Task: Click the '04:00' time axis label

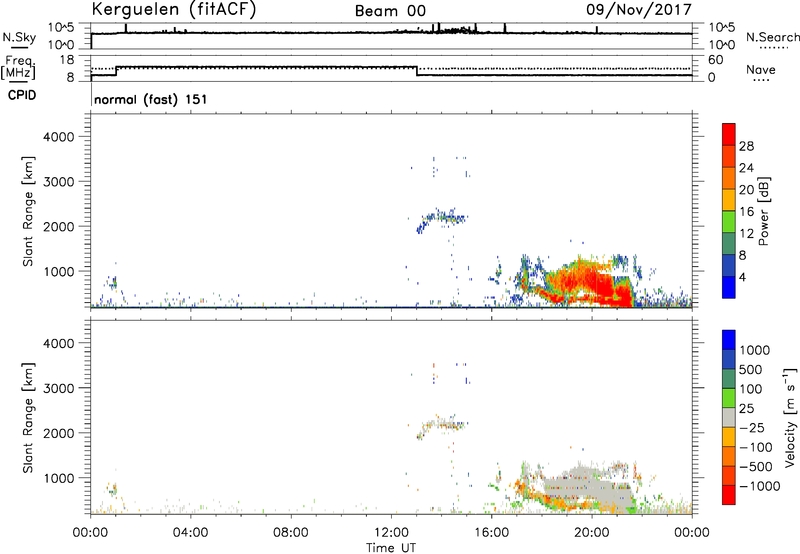Action: (x=190, y=533)
